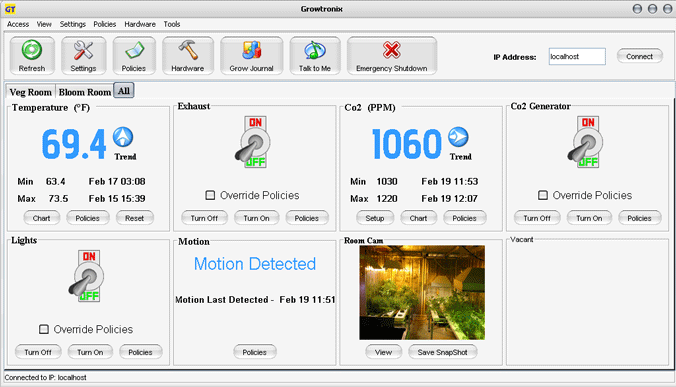Flip the Exhaust ON/OFF switch
The width and height of the screenshot is (676, 387).
pyautogui.click(x=254, y=142)
